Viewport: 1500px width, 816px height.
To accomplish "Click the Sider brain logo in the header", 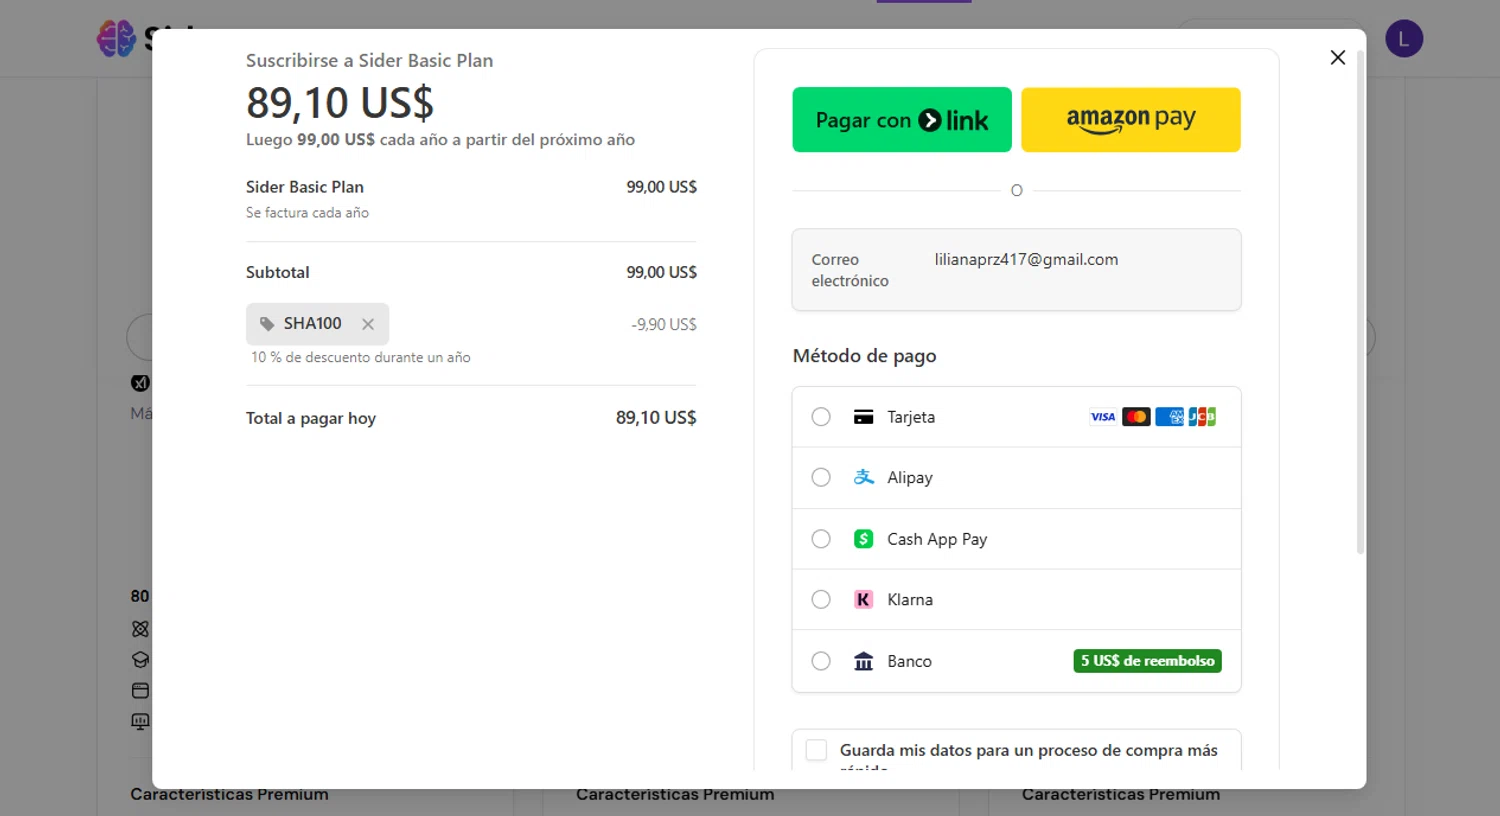I will pyautogui.click(x=116, y=39).
